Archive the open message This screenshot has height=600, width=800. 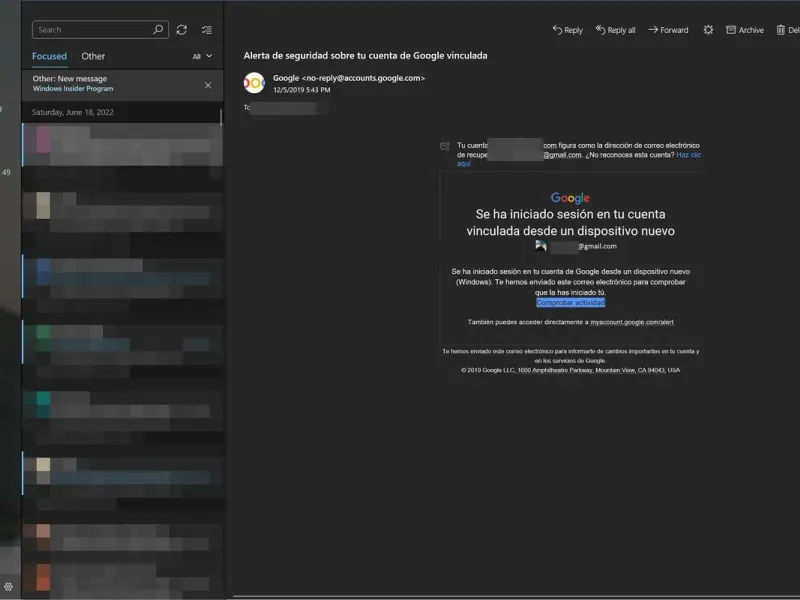pyautogui.click(x=745, y=30)
